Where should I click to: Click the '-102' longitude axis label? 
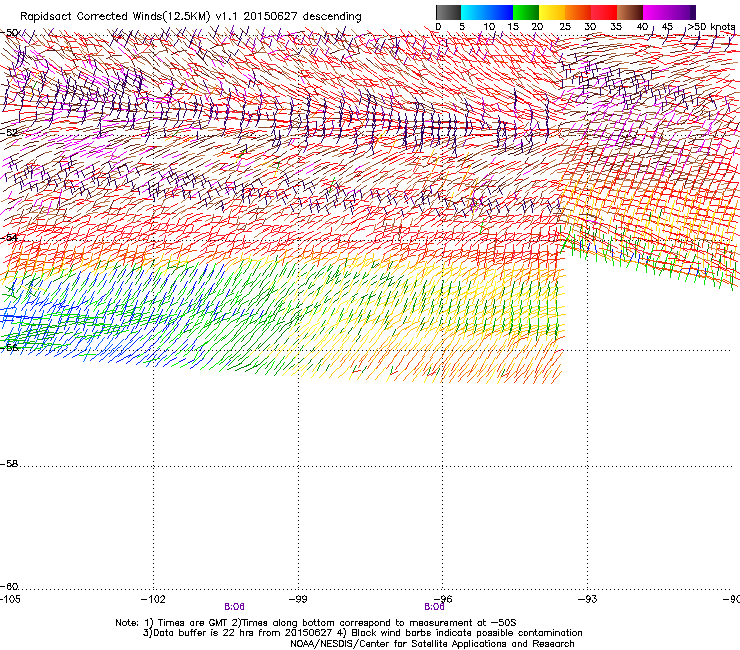point(153,599)
